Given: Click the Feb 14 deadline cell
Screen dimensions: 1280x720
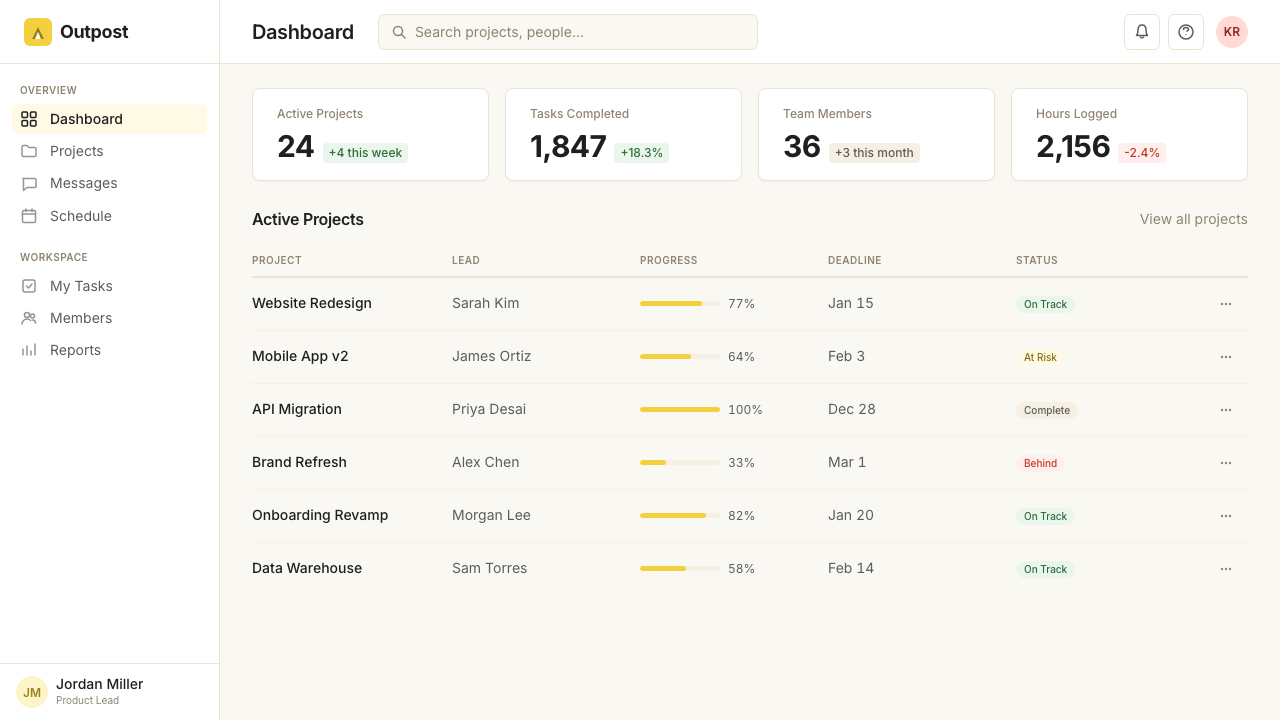Looking at the screenshot, I should click(851, 568).
